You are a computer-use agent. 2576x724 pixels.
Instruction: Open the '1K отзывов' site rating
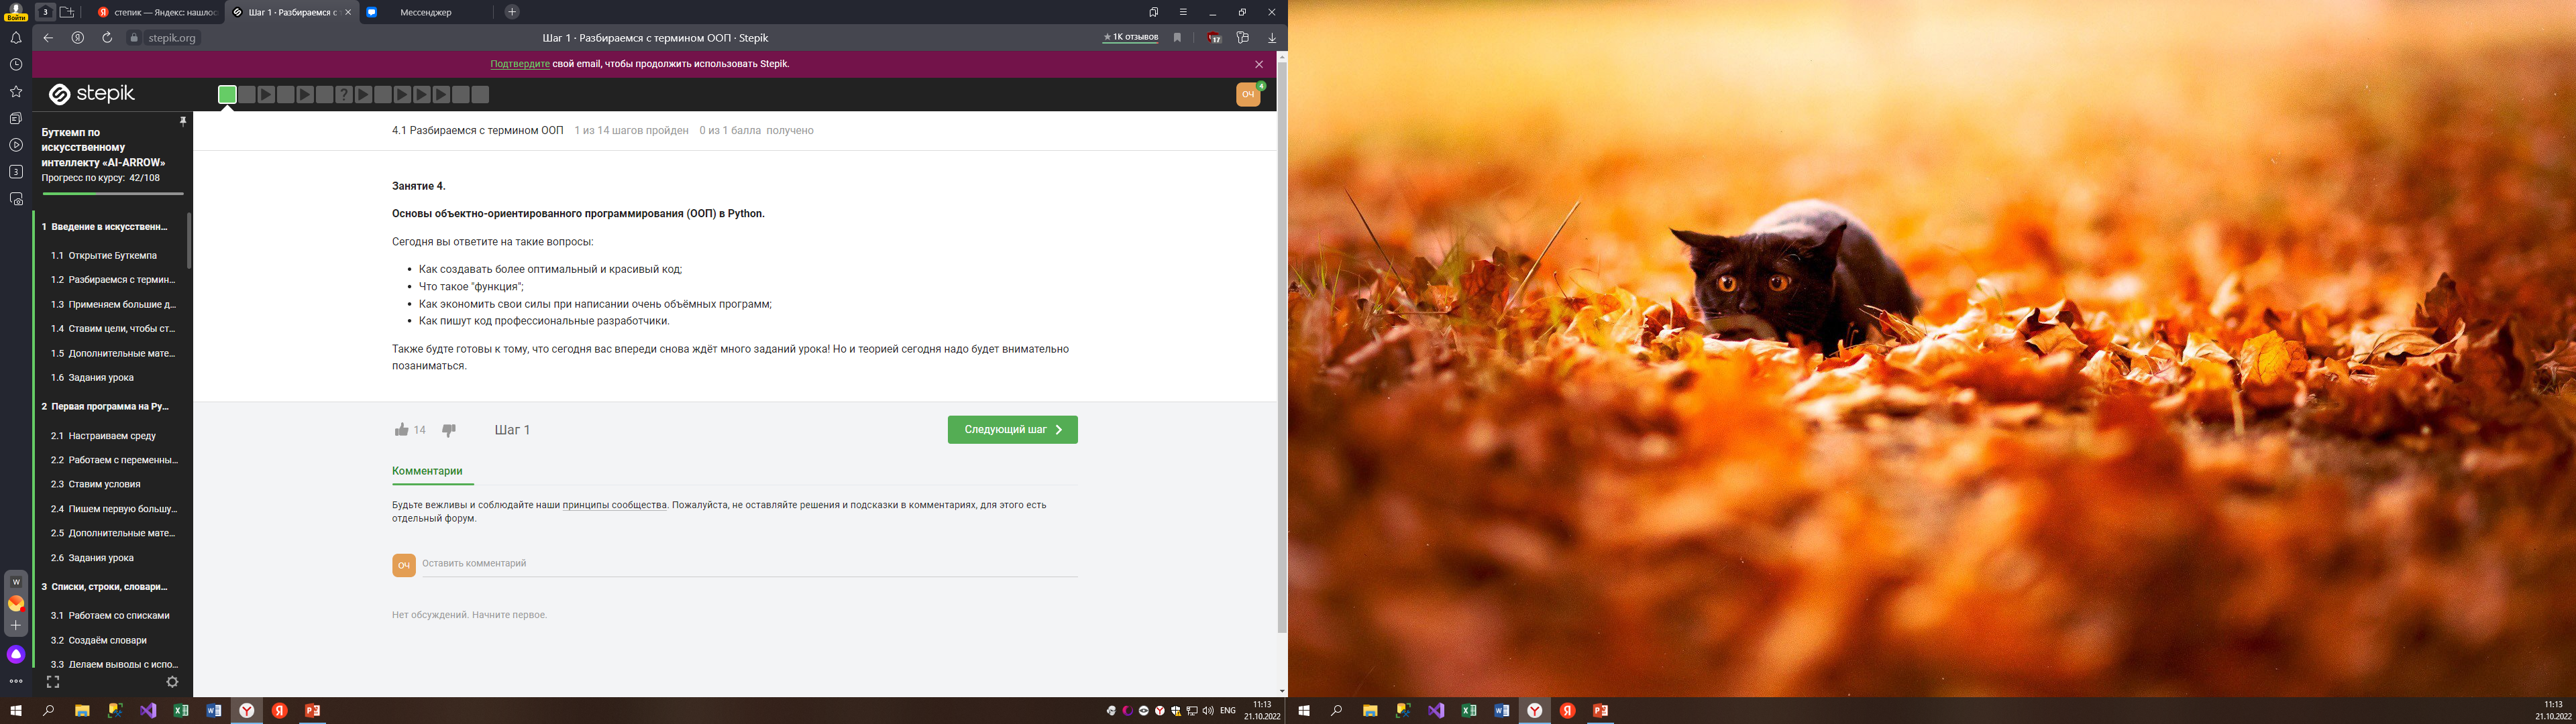coord(1130,38)
